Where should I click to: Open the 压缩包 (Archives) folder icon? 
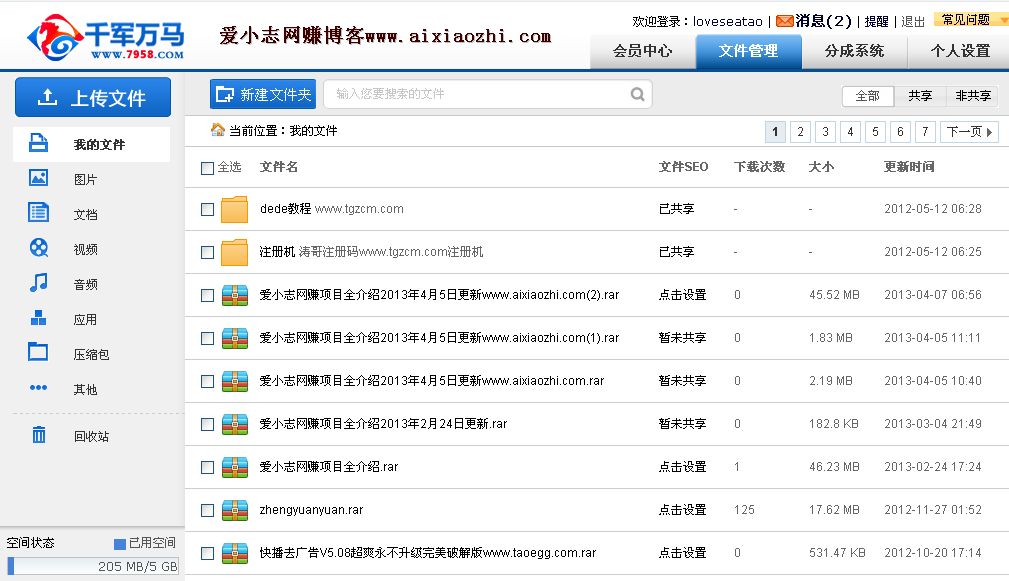coord(39,352)
